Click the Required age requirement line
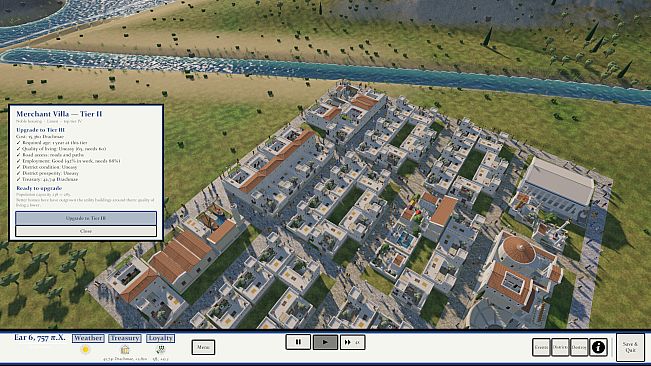The width and height of the screenshot is (651, 366). click(x=52, y=142)
